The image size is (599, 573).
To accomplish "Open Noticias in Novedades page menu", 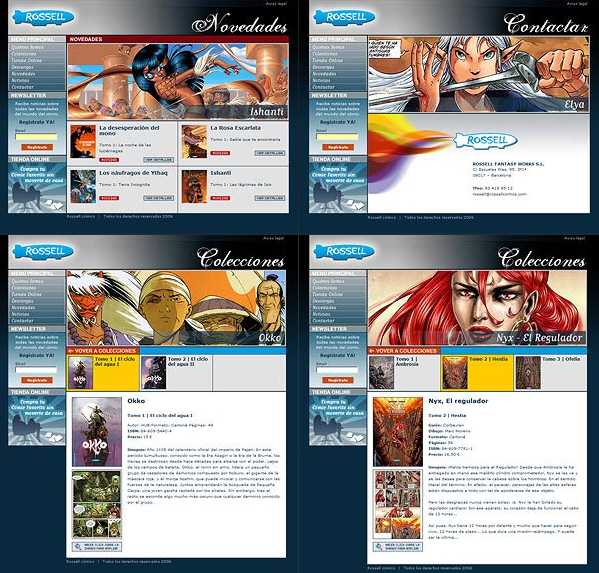I will (20, 80).
